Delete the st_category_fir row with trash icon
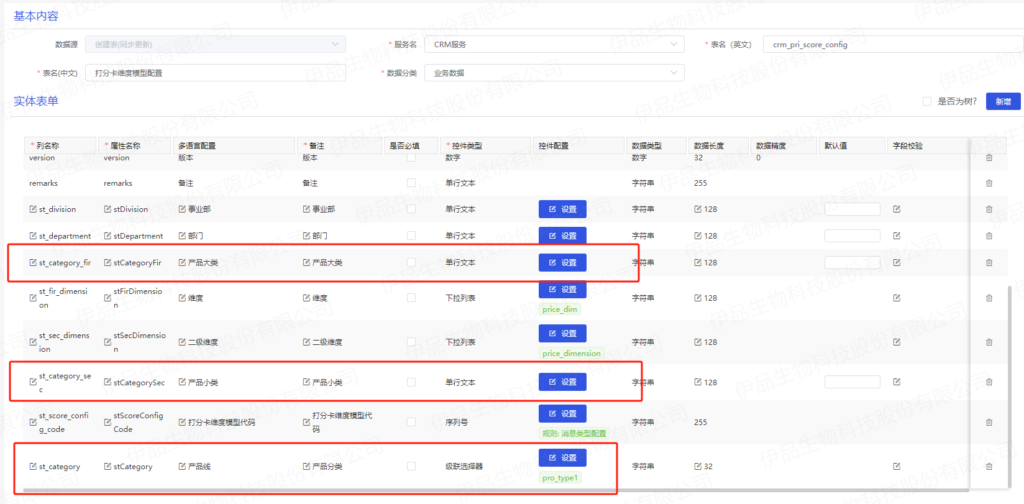 click(989, 262)
